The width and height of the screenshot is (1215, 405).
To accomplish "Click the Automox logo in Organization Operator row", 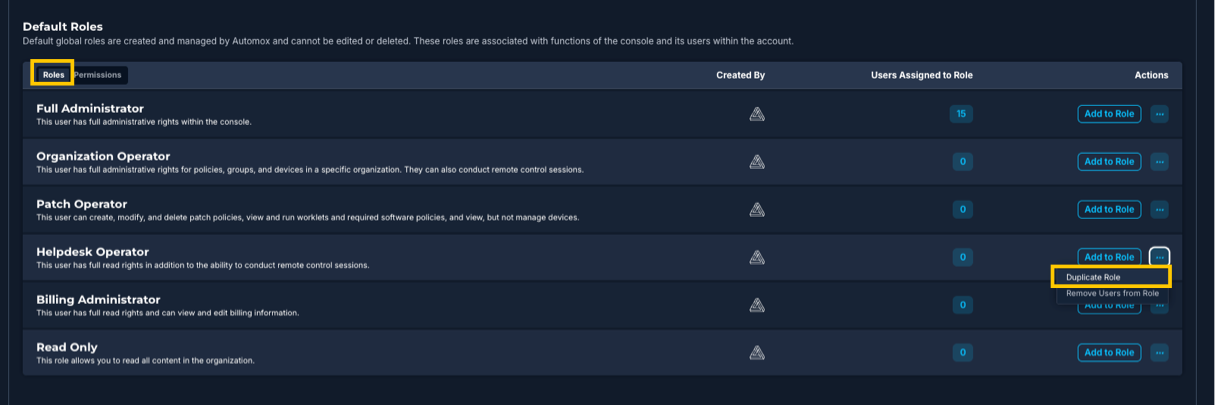I will click(757, 162).
